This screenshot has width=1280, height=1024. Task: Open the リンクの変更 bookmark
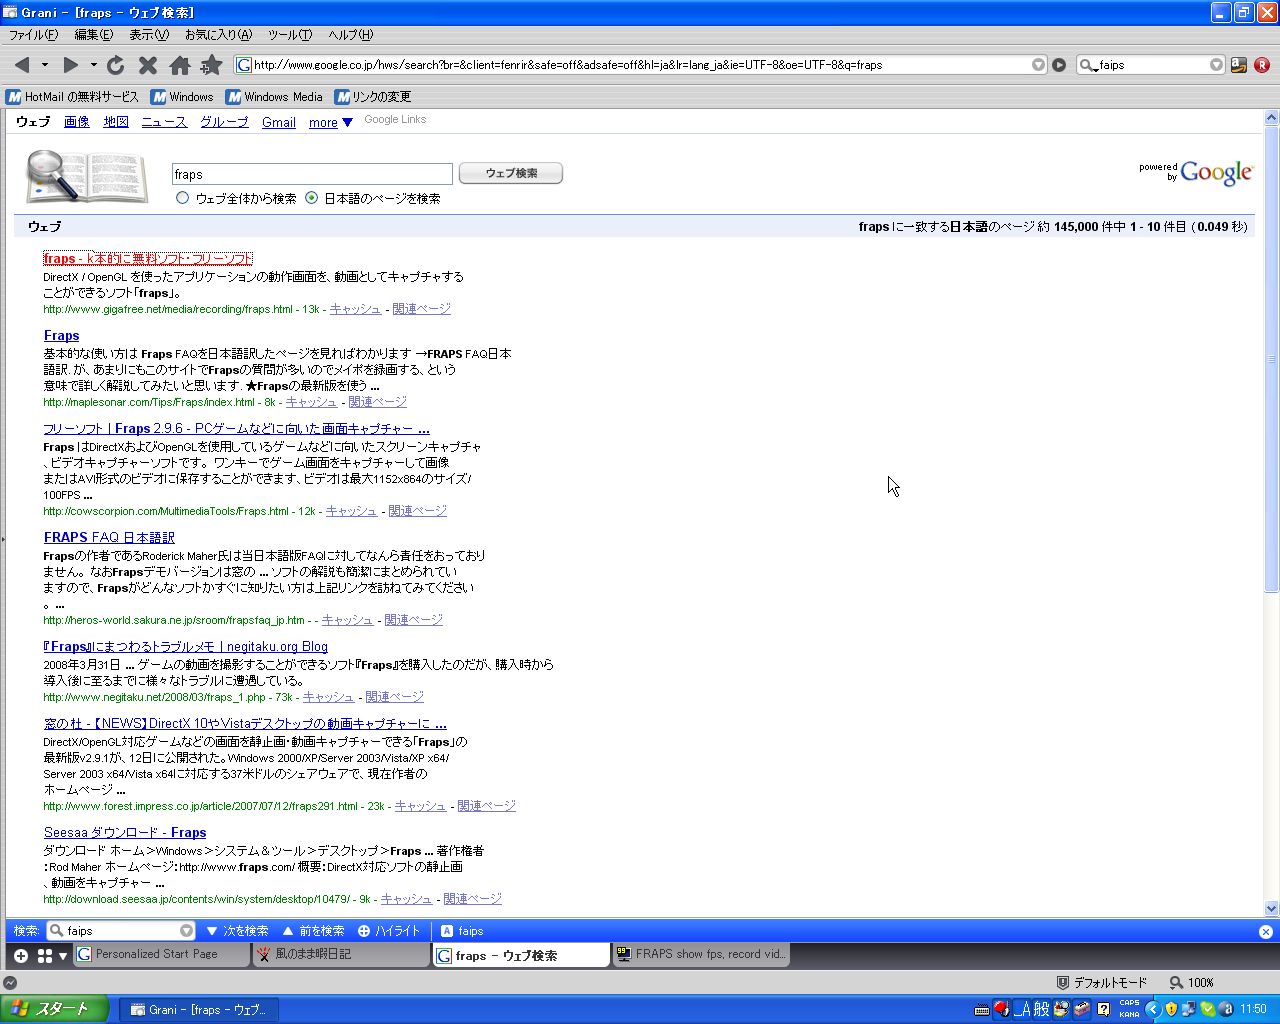pyautogui.click(x=373, y=97)
